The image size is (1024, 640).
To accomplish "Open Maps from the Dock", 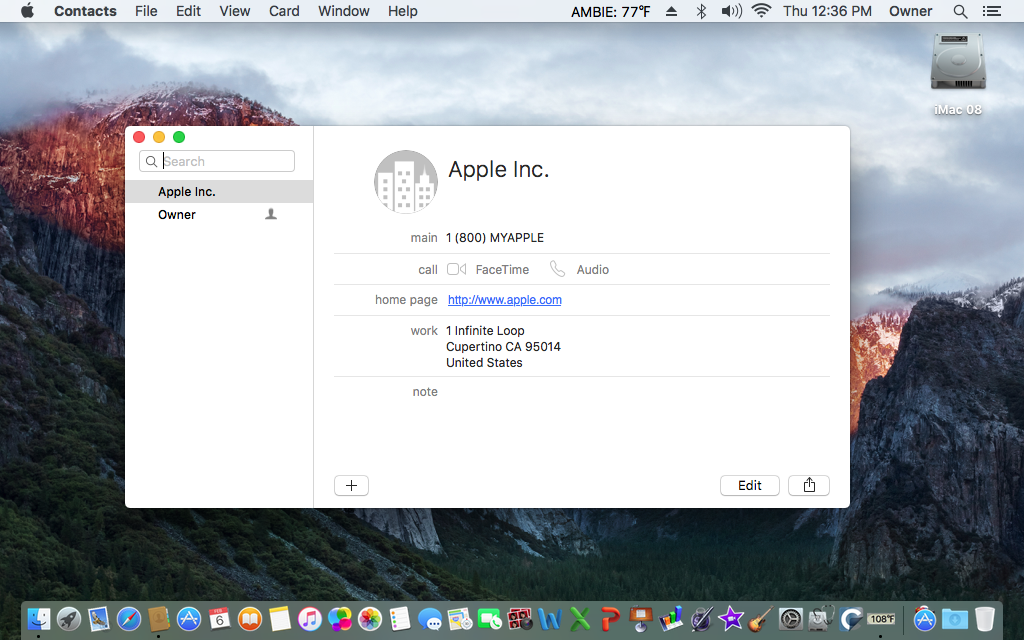I will click(460, 618).
